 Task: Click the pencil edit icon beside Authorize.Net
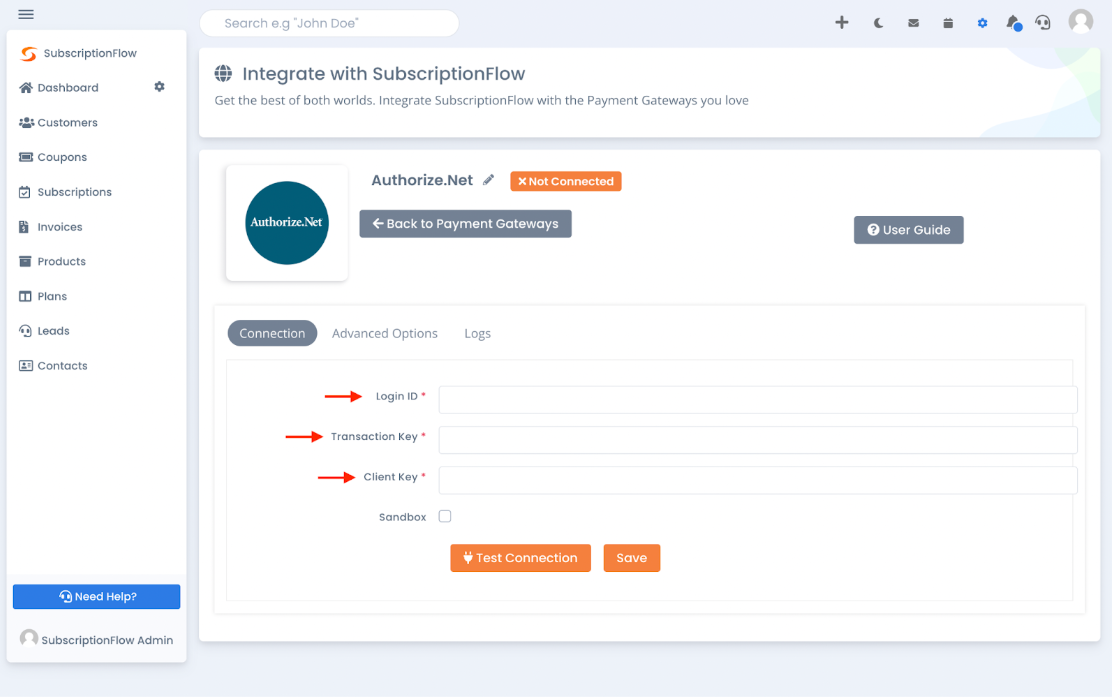[488, 180]
